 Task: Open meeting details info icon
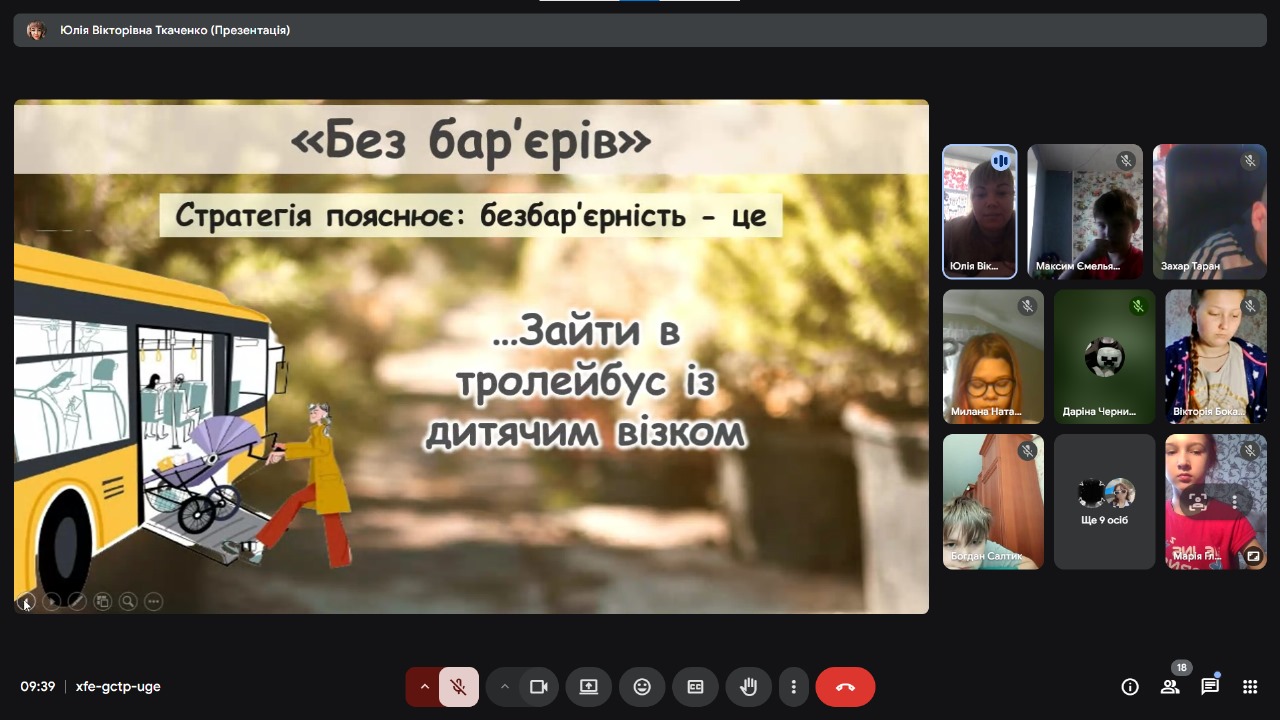point(1130,687)
